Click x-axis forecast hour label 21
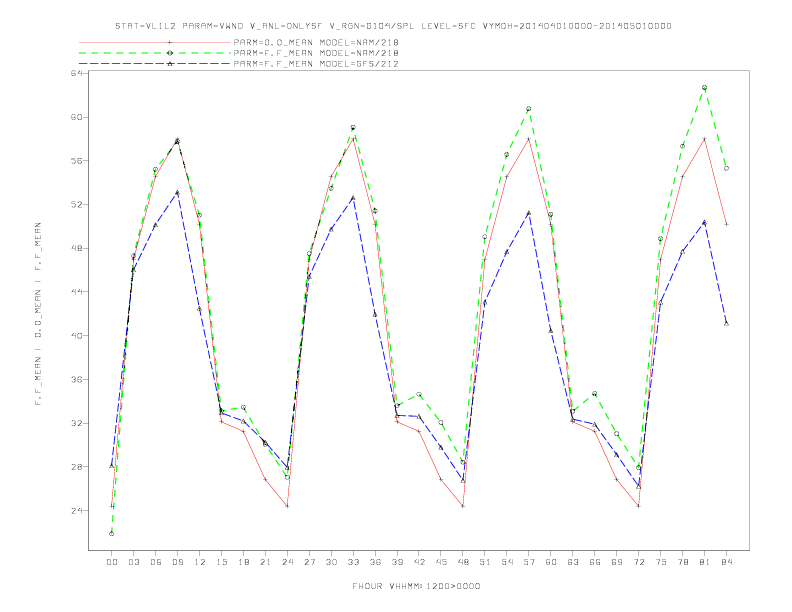Screen dimensions: 792x612 coord(265,562)
